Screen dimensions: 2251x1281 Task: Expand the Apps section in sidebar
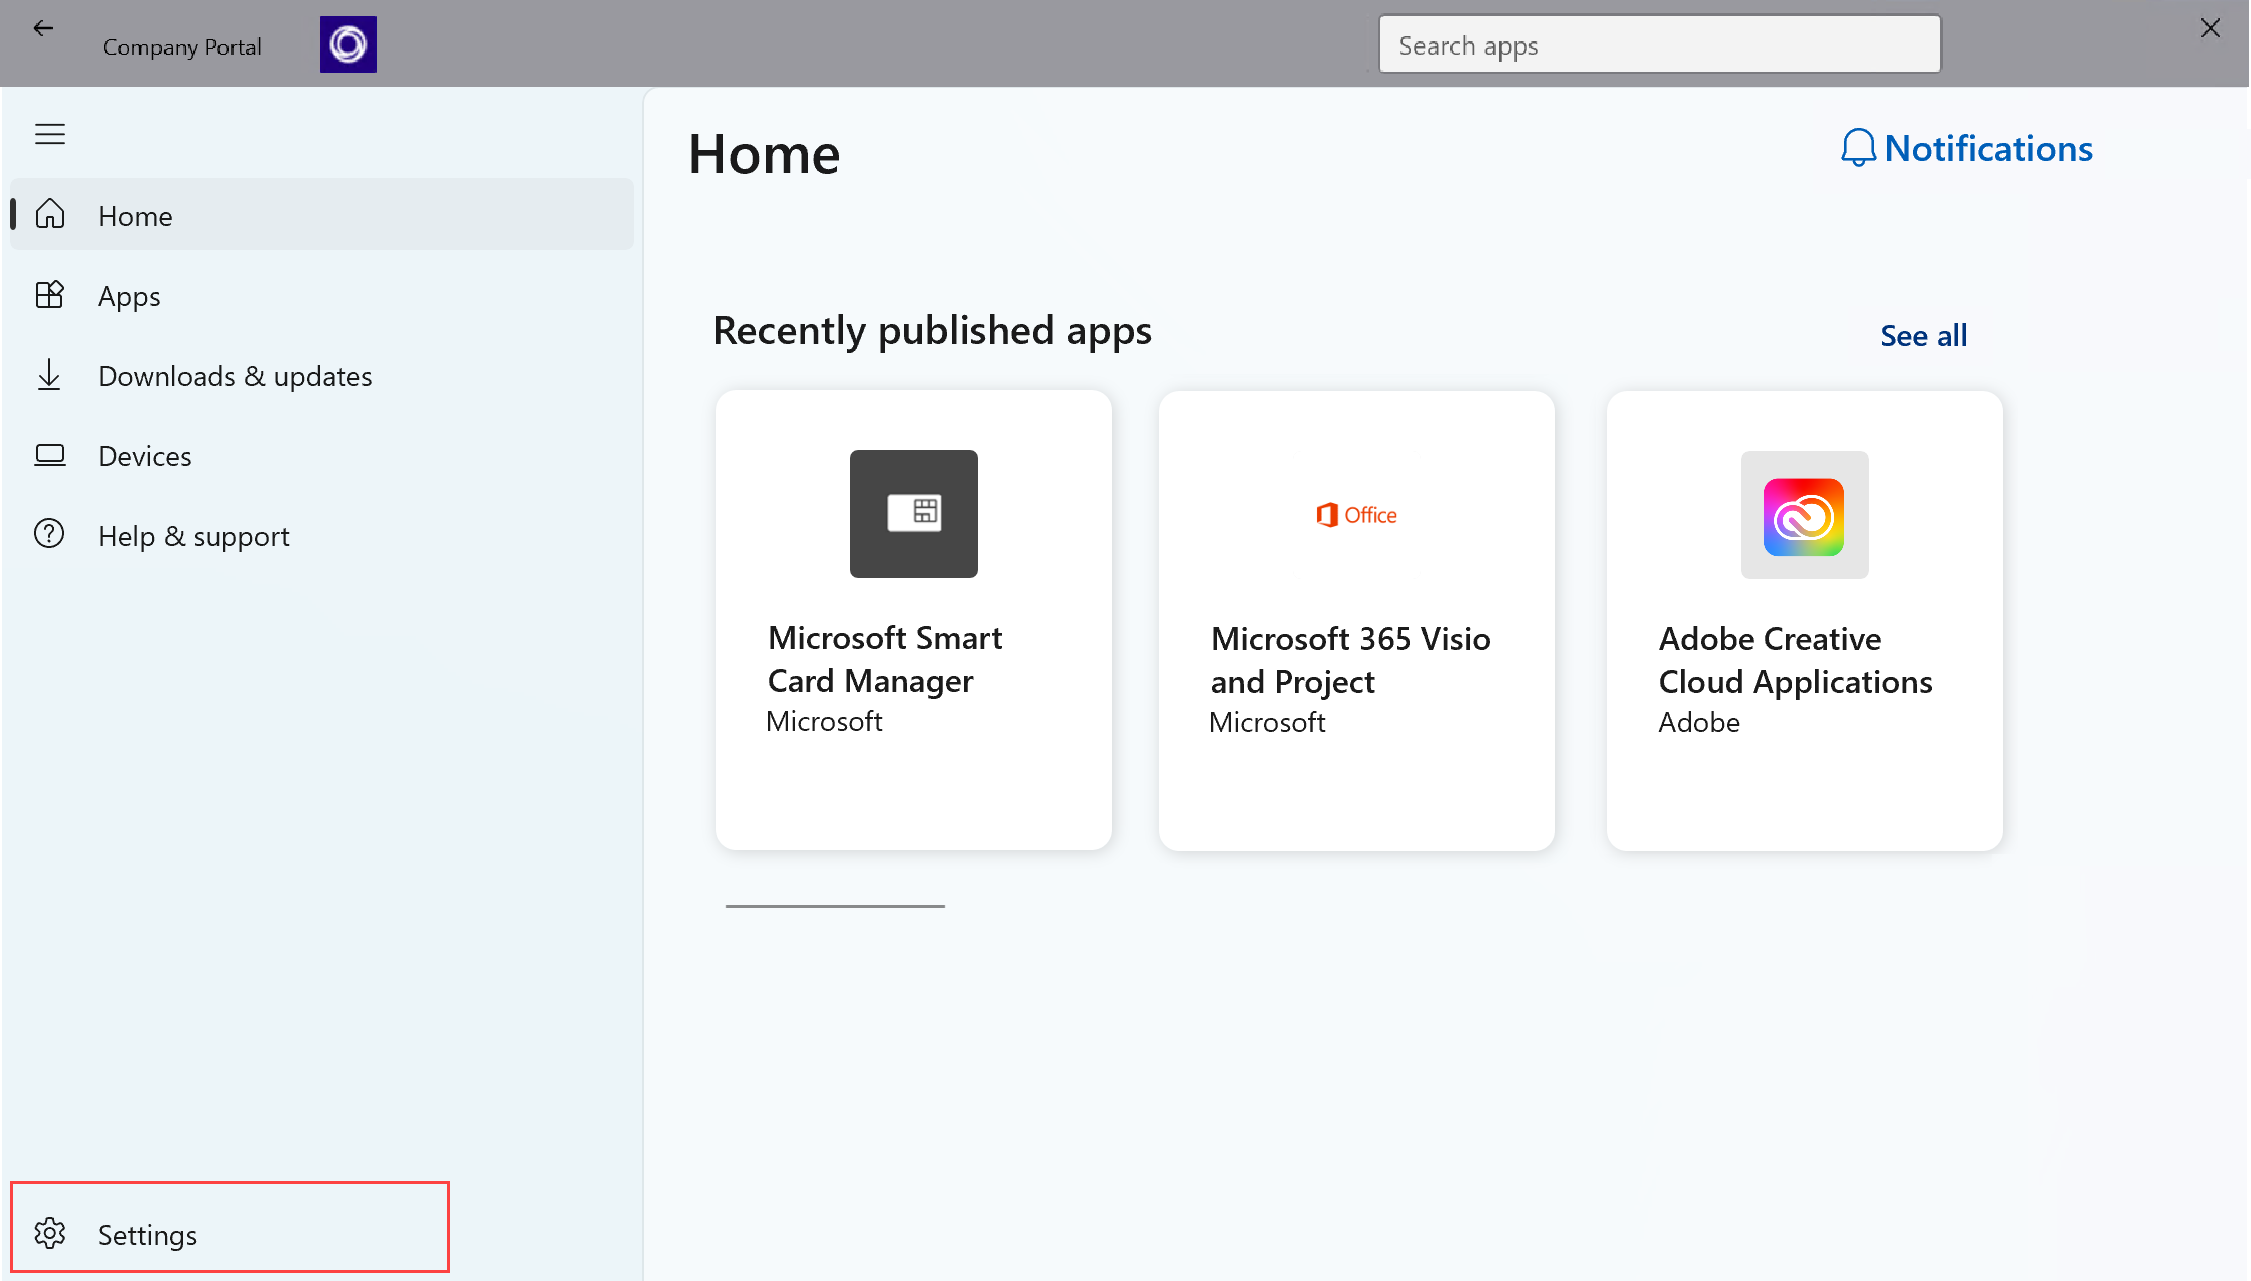130,295
